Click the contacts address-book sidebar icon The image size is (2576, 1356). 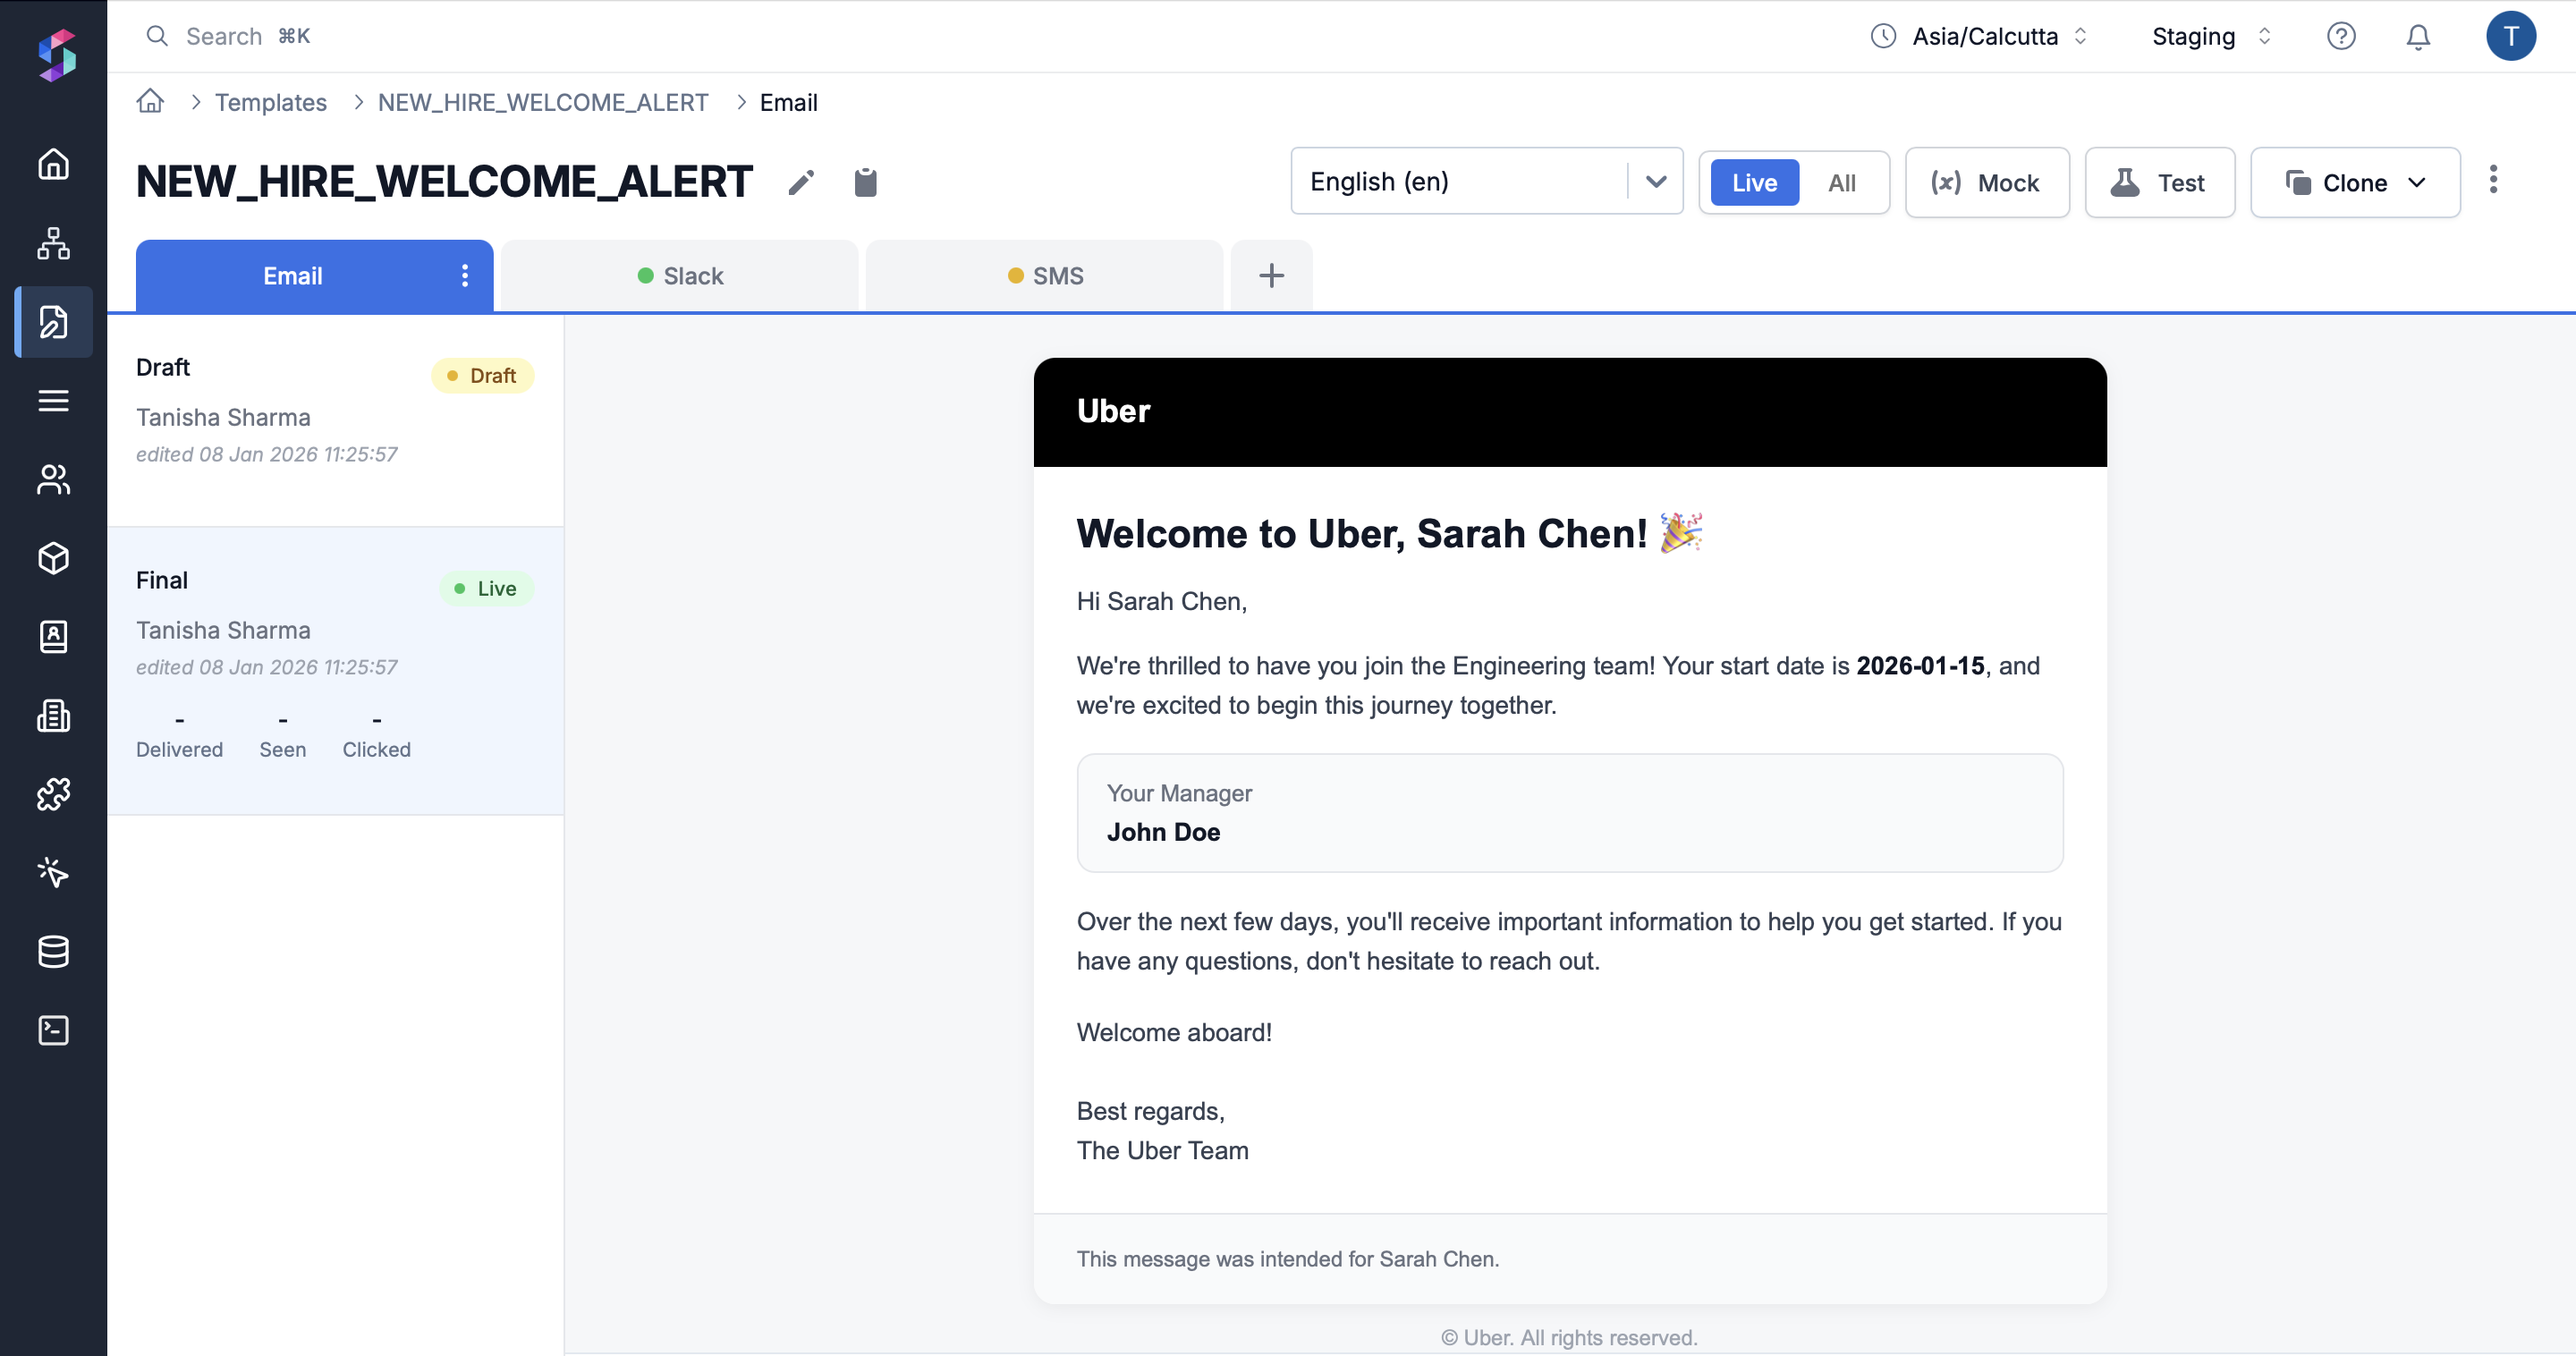tap(53, 637)
